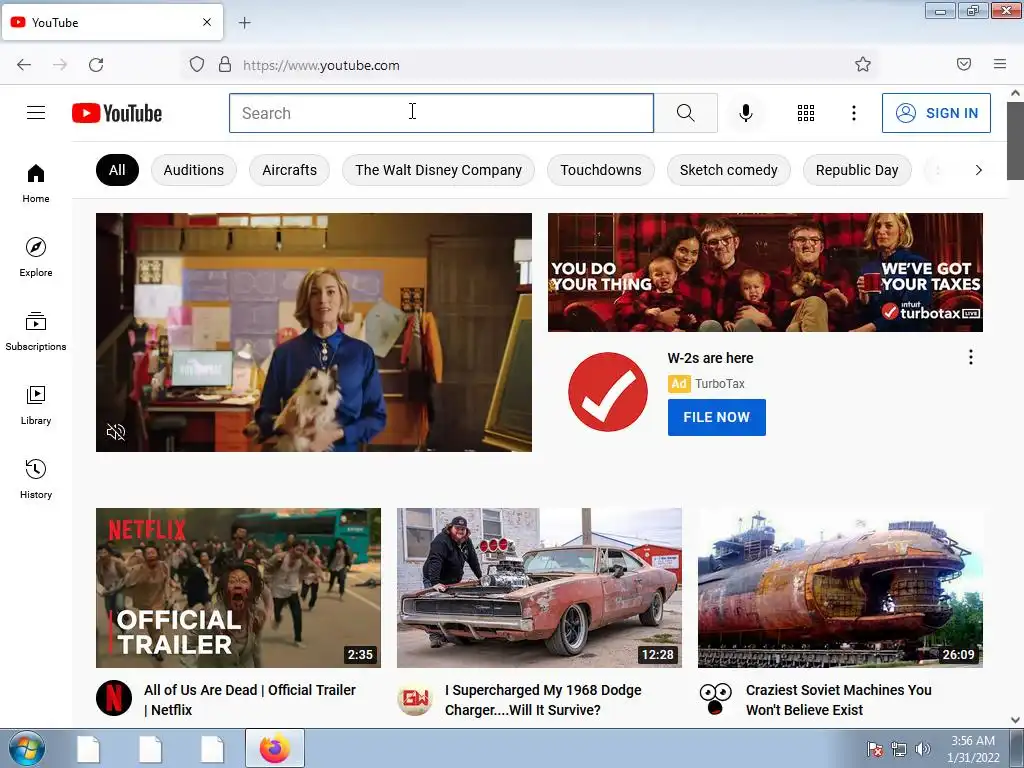
Task: Select the All filter chip
Action: point(117,170)
